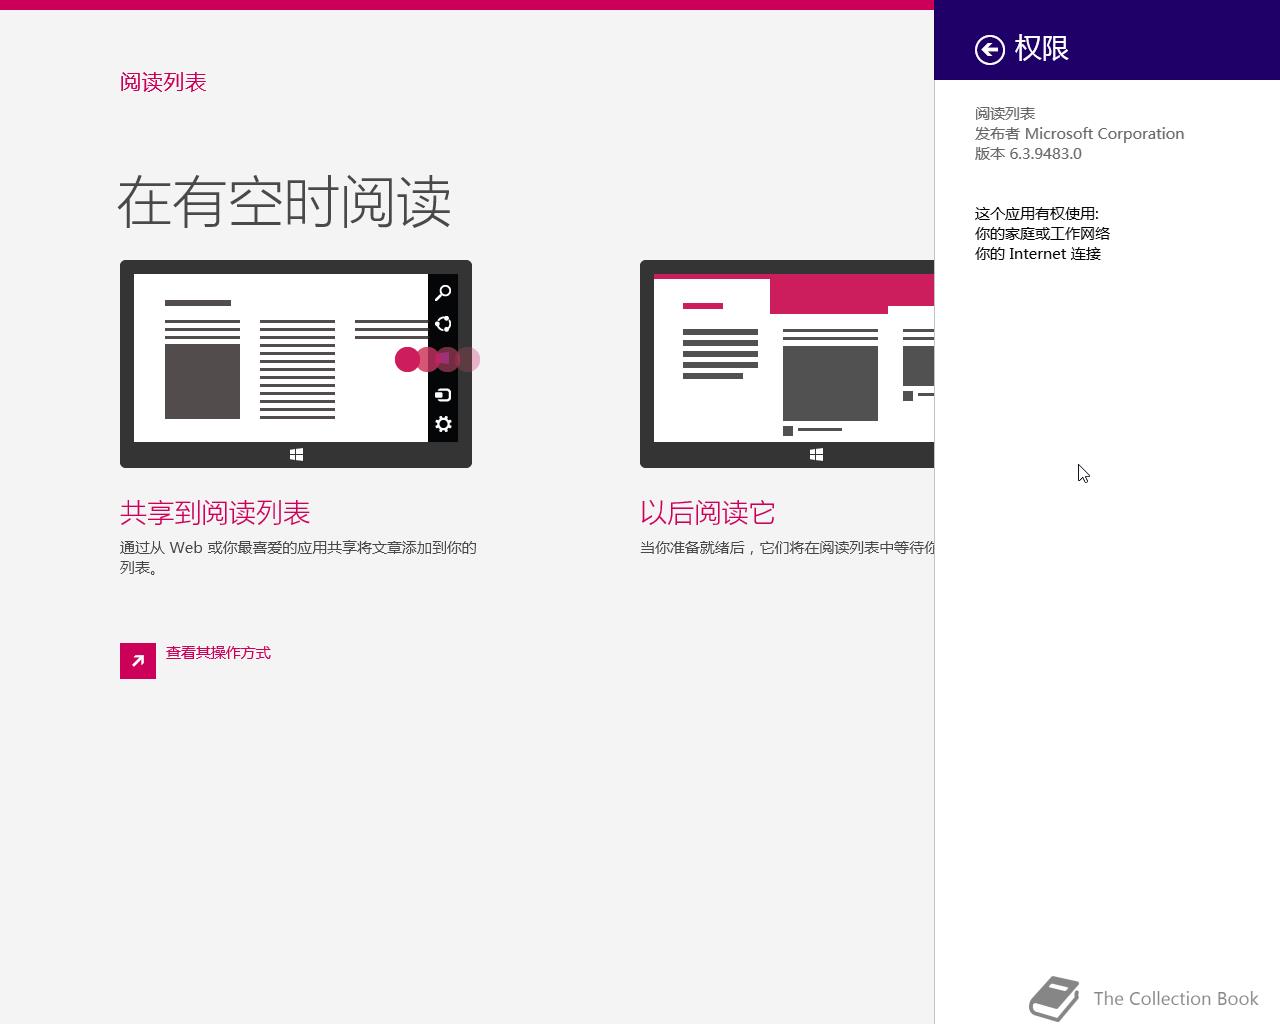Click the version '版本 6.3.9483.0' text
Viewport: 1280px width, 1024px height.
click(x=1028, y=154)
